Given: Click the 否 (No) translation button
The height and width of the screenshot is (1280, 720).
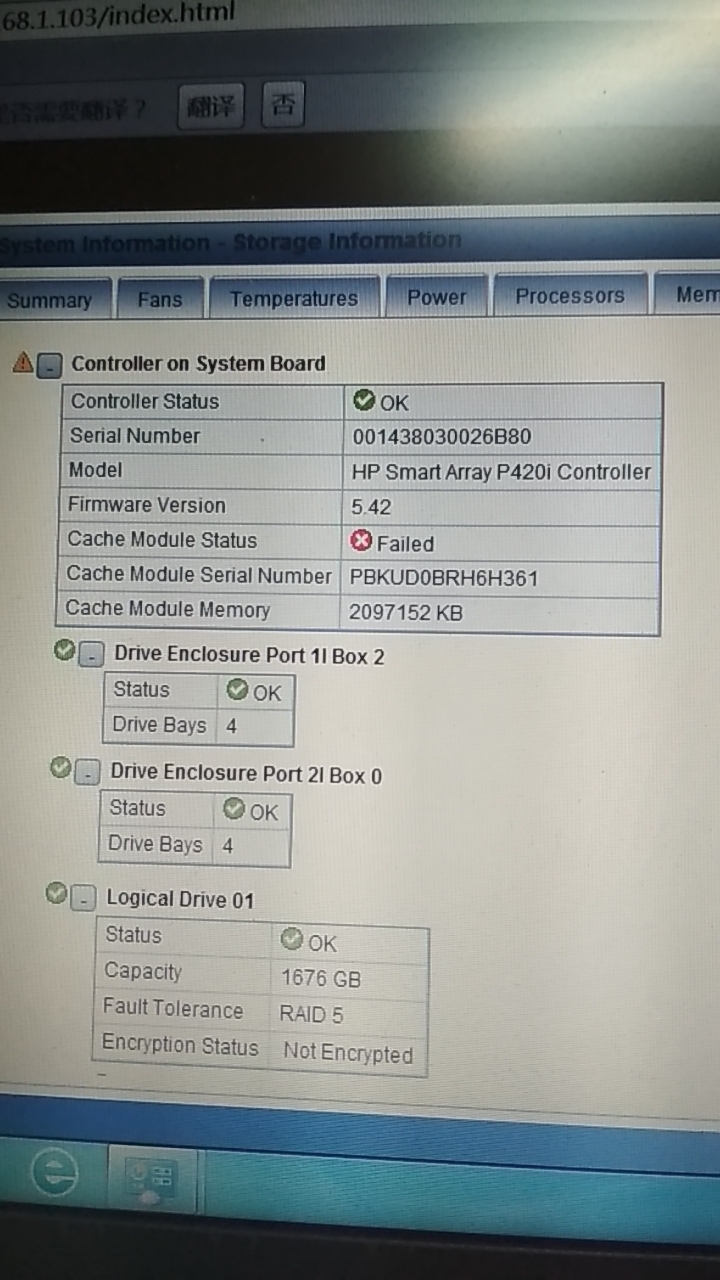Looking at the screenshot, I should tap(283, 104).
